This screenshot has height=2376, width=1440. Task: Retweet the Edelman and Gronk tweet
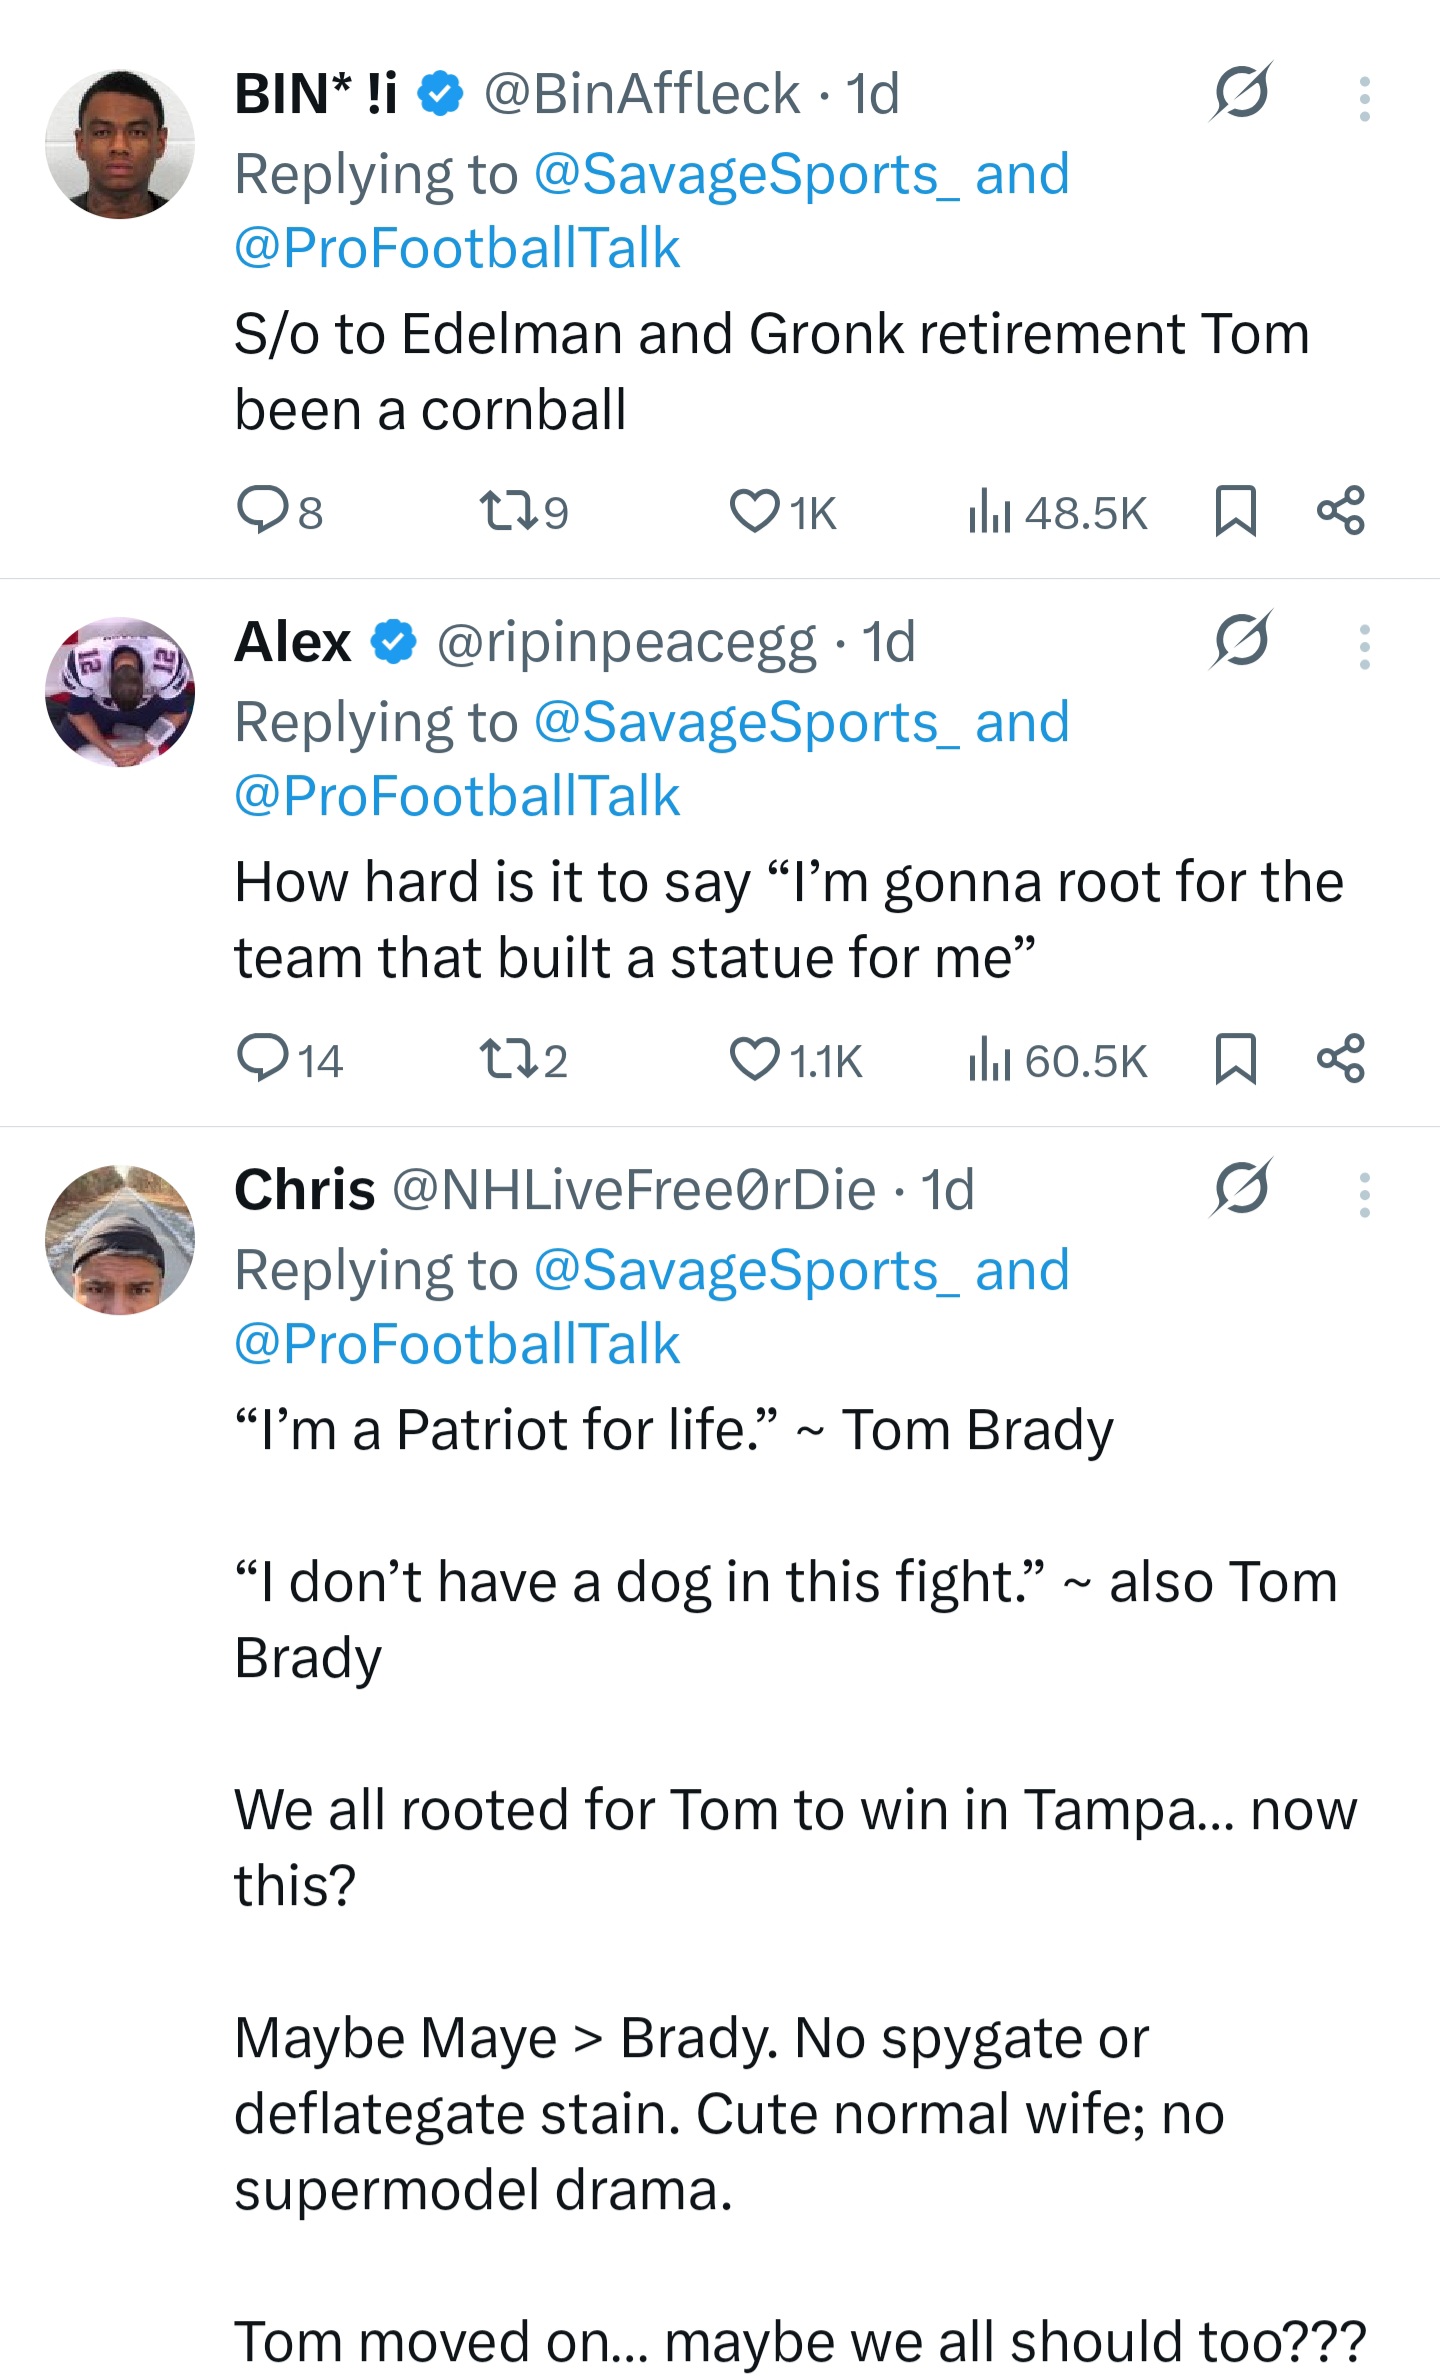509,510
